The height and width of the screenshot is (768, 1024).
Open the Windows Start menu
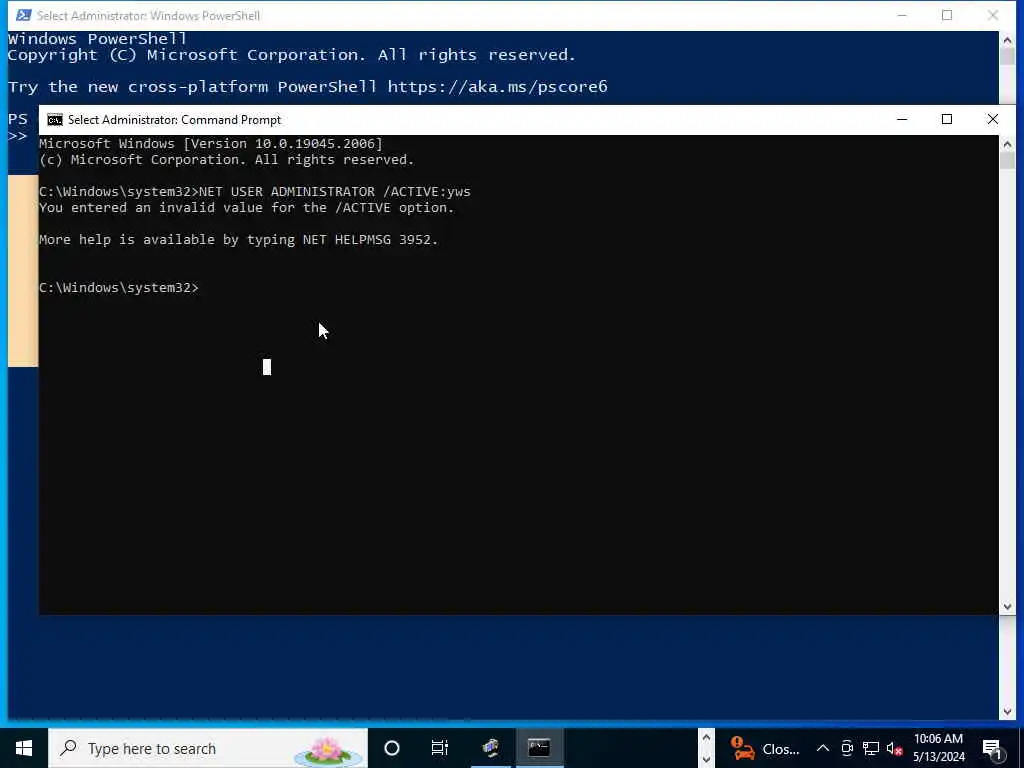point(24,748)
